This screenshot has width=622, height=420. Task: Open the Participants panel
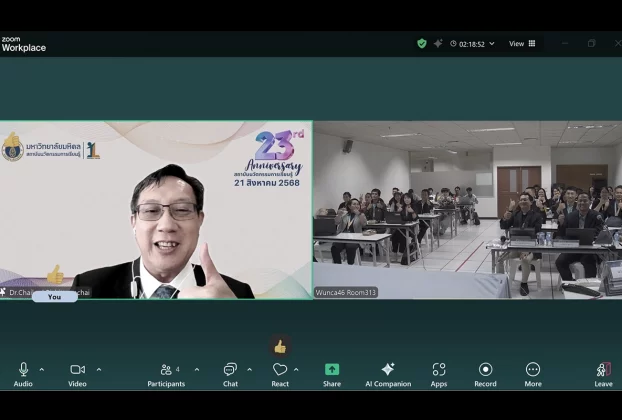tap(166, 374)
